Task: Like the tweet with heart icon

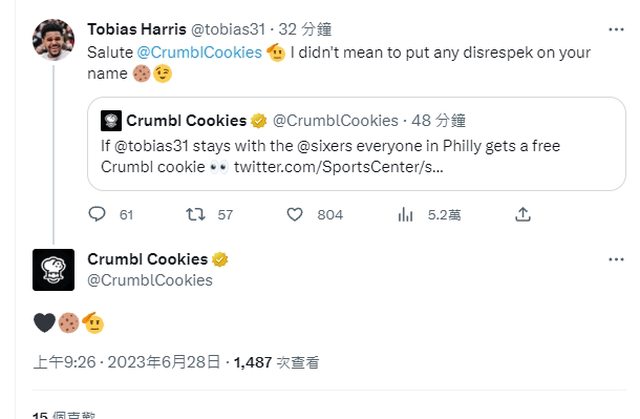Action: point(295,214)
